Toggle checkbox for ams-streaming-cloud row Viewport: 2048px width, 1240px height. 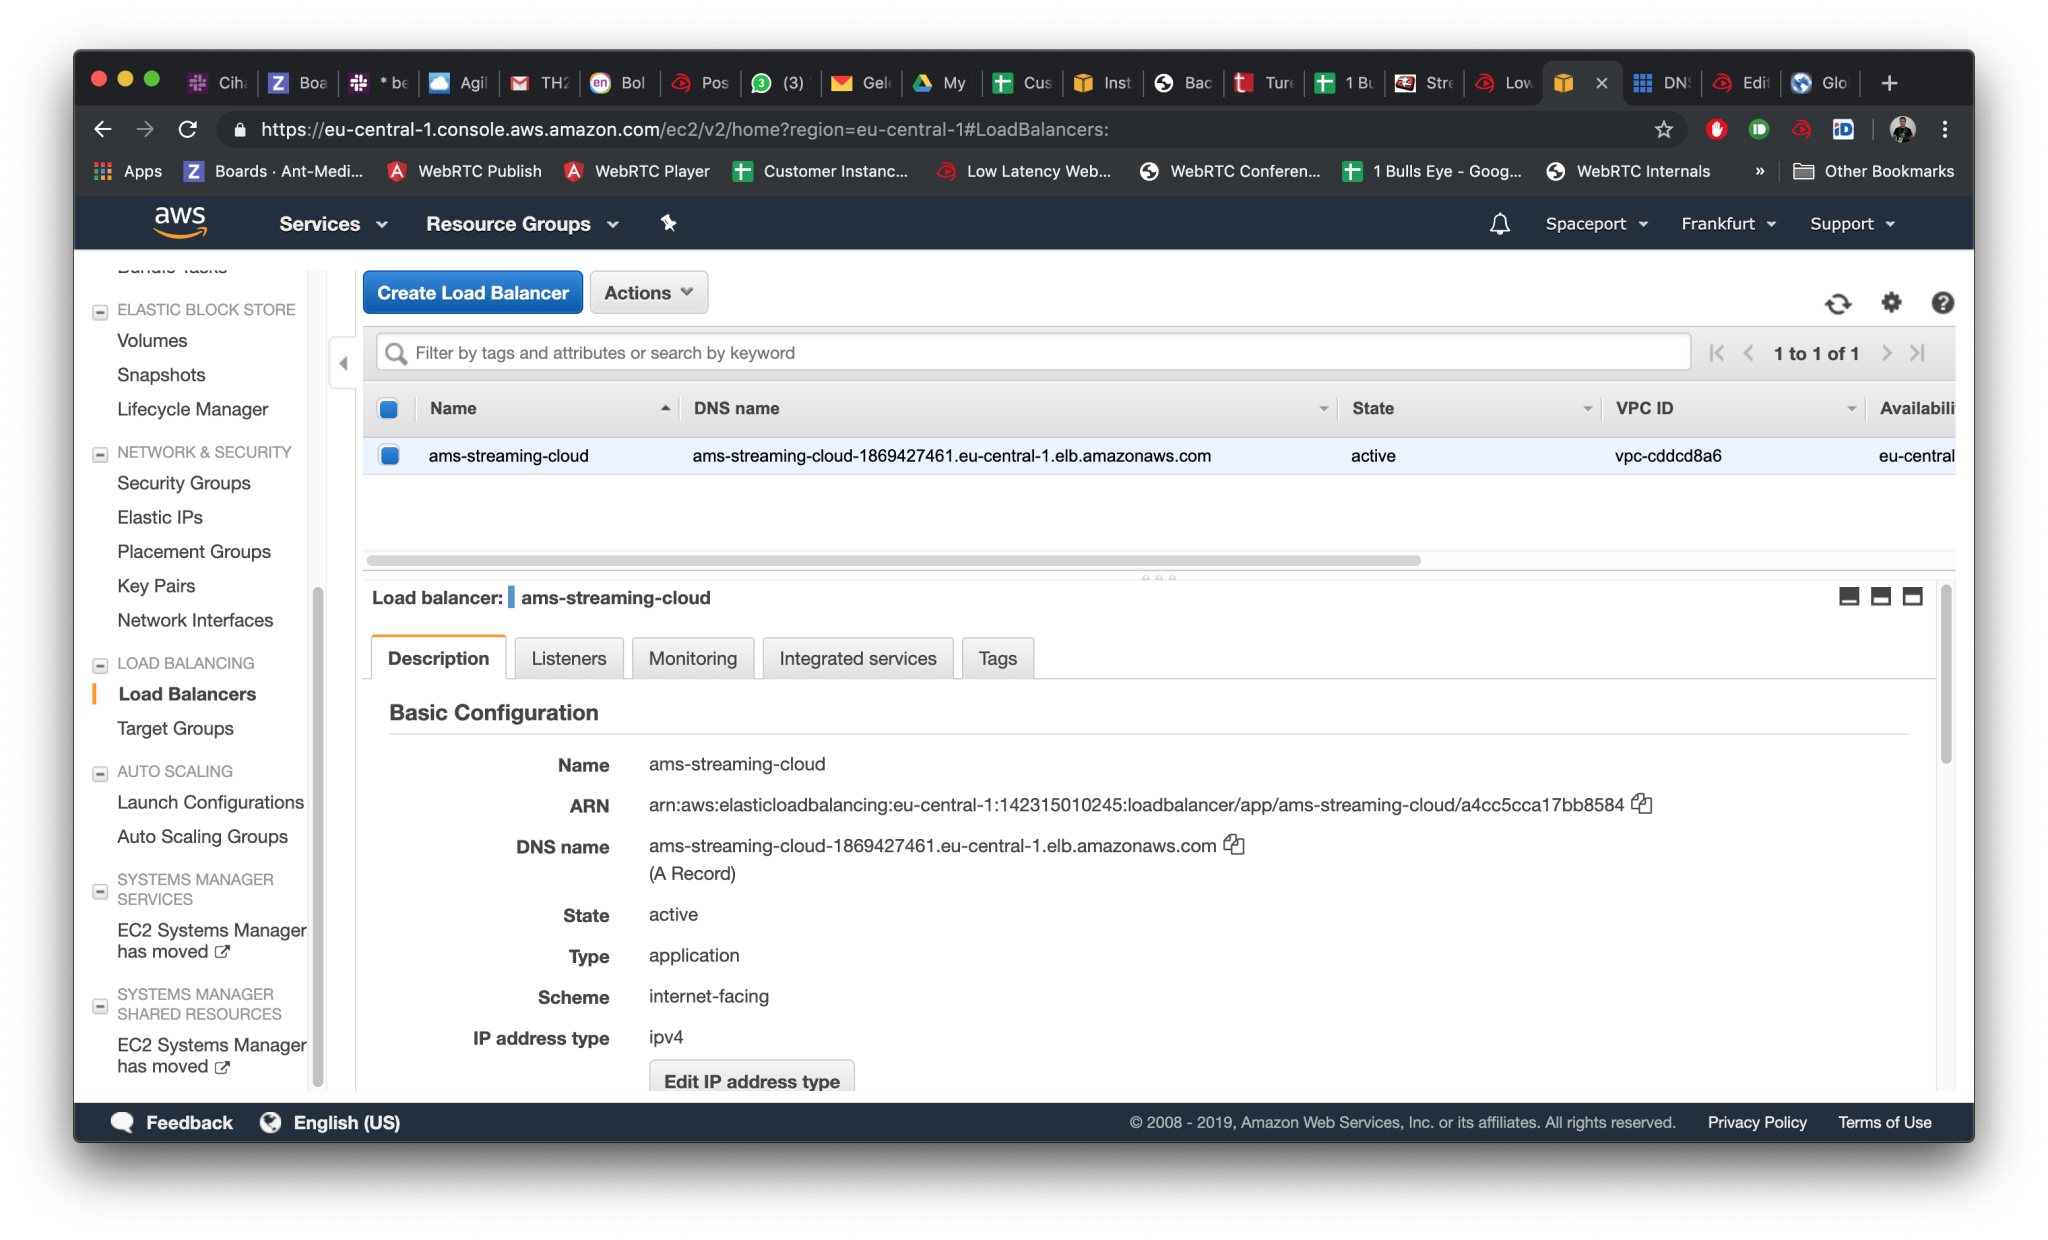(x=389, y=455)
